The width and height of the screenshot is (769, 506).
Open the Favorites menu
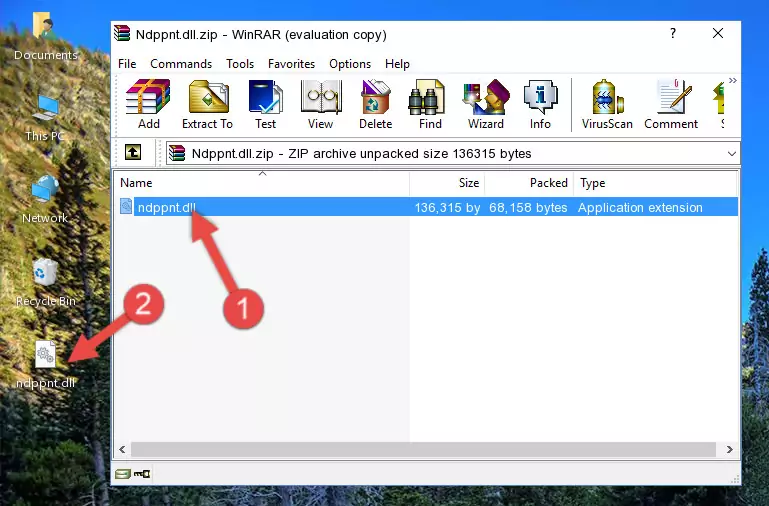[x=291, y=64]
